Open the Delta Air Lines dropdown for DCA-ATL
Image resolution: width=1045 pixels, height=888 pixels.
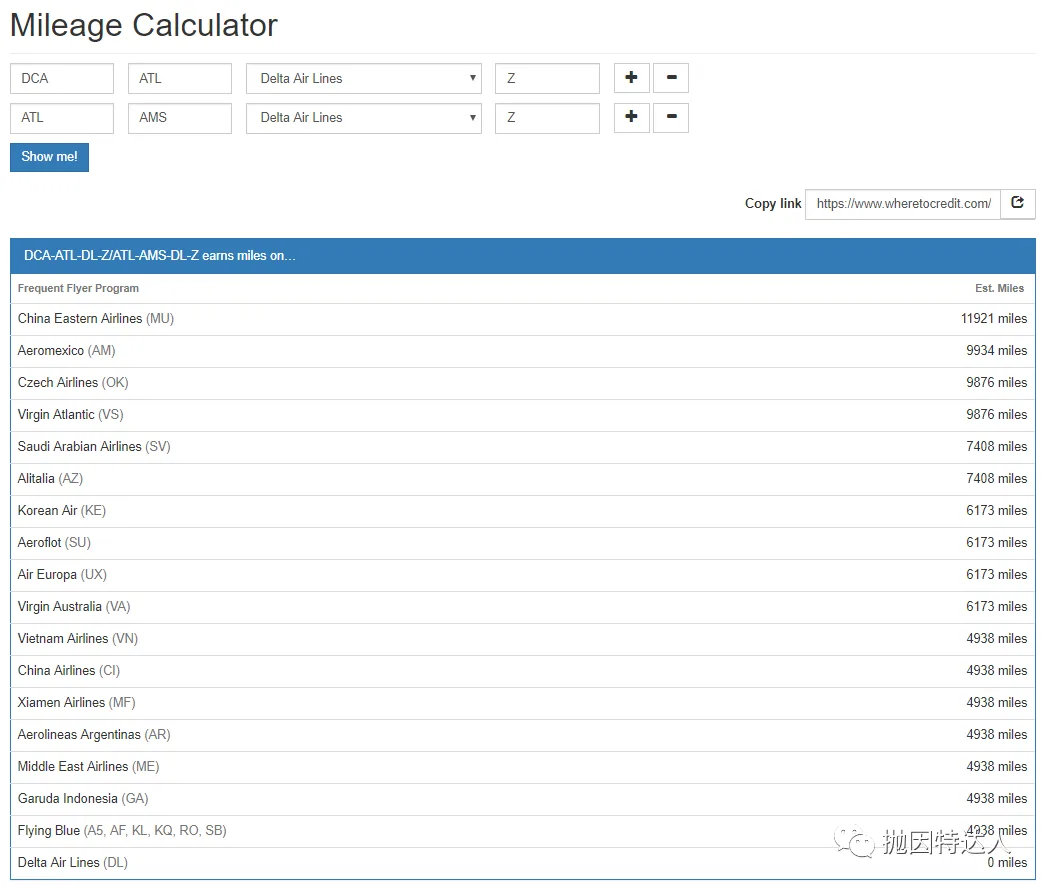coord(364,79)
